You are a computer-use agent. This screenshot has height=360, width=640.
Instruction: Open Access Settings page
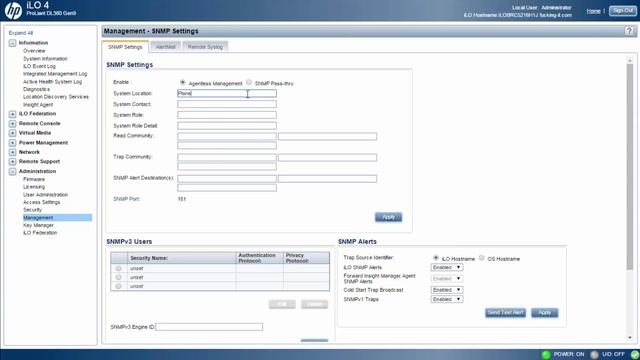pos(42,202)
